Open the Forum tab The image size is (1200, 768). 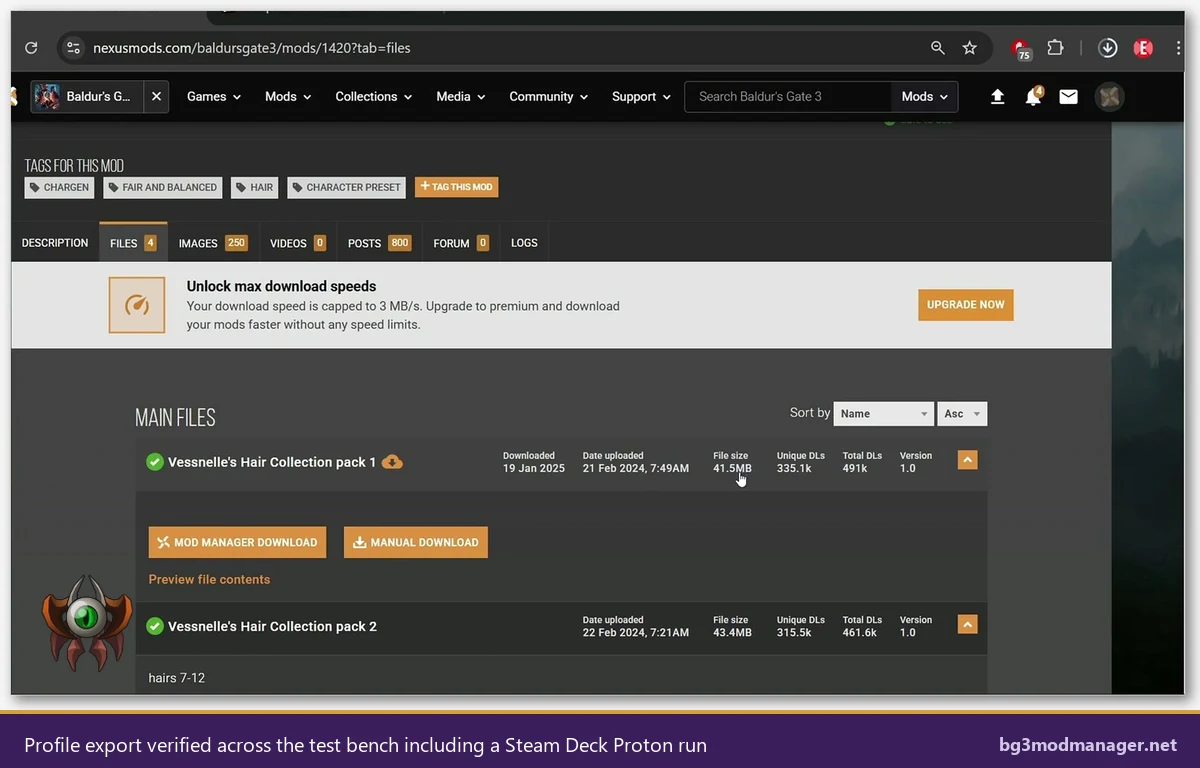(461, 243)
